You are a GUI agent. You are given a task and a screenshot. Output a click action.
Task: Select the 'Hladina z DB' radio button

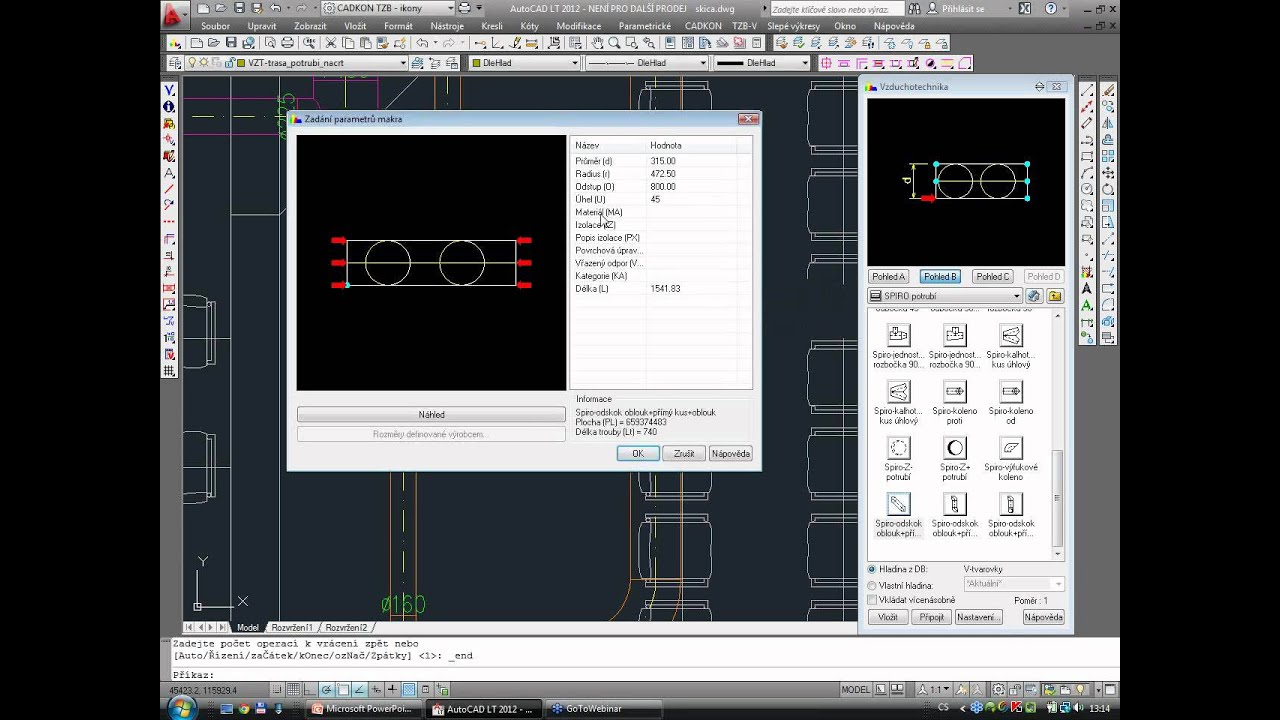(872, 569)
